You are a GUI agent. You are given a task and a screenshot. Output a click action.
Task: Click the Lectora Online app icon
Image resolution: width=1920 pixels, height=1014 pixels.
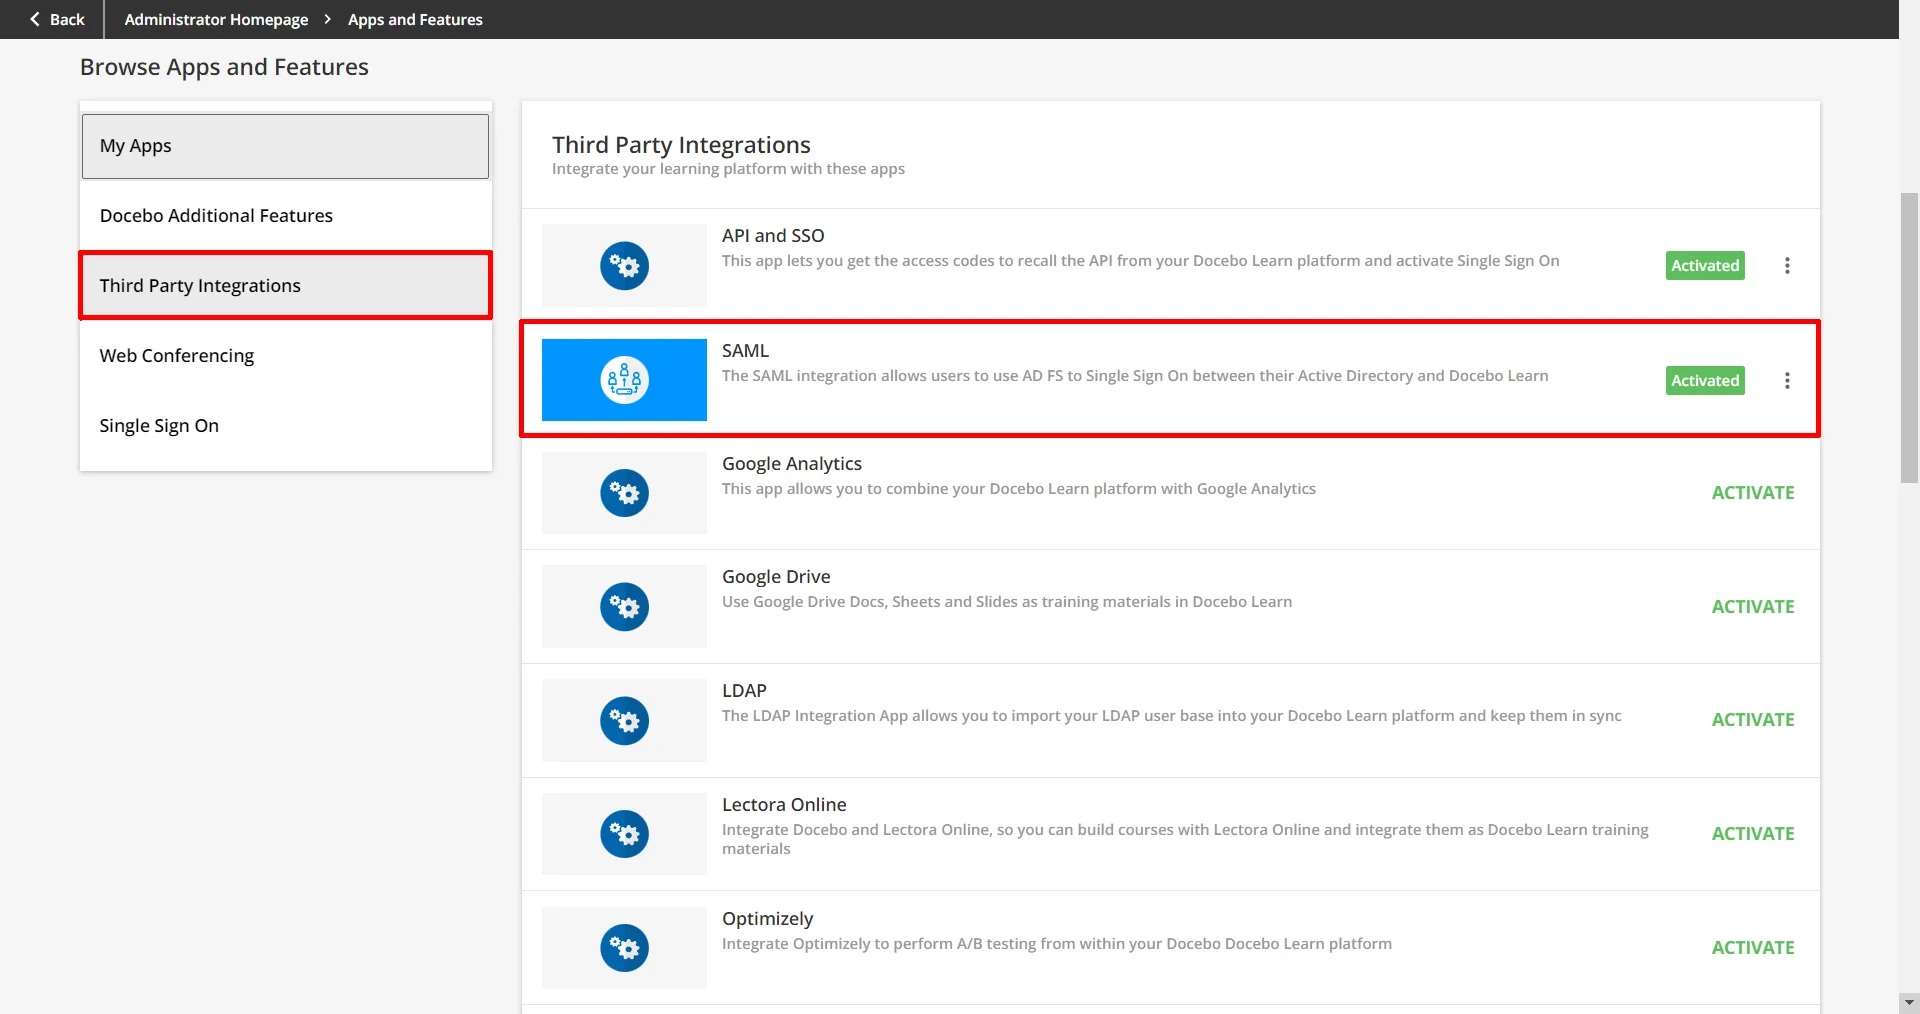click(623, 833)
